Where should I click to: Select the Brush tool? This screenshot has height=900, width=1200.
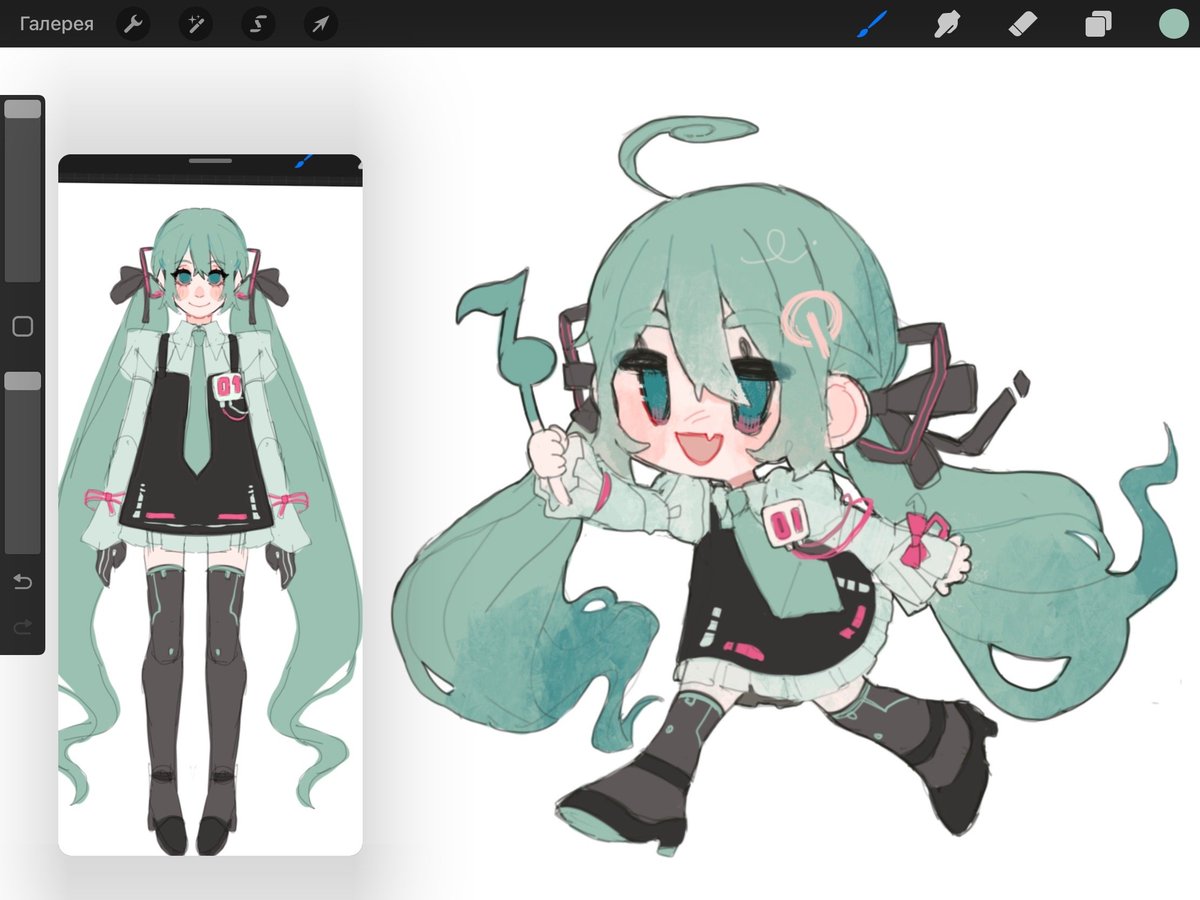click(x=872, y=24)
